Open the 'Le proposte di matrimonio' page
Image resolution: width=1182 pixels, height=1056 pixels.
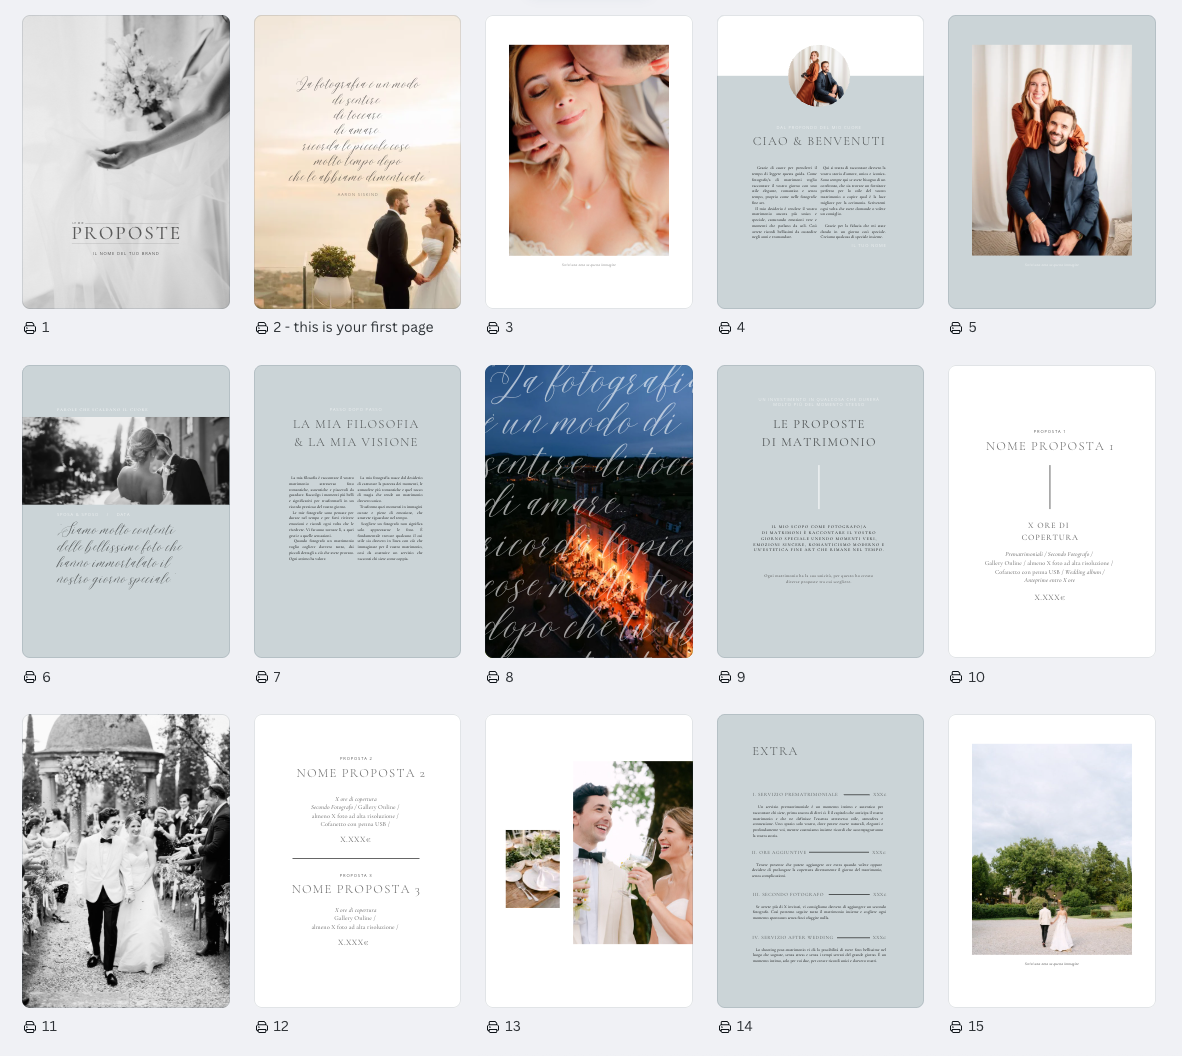pos(820,511)
